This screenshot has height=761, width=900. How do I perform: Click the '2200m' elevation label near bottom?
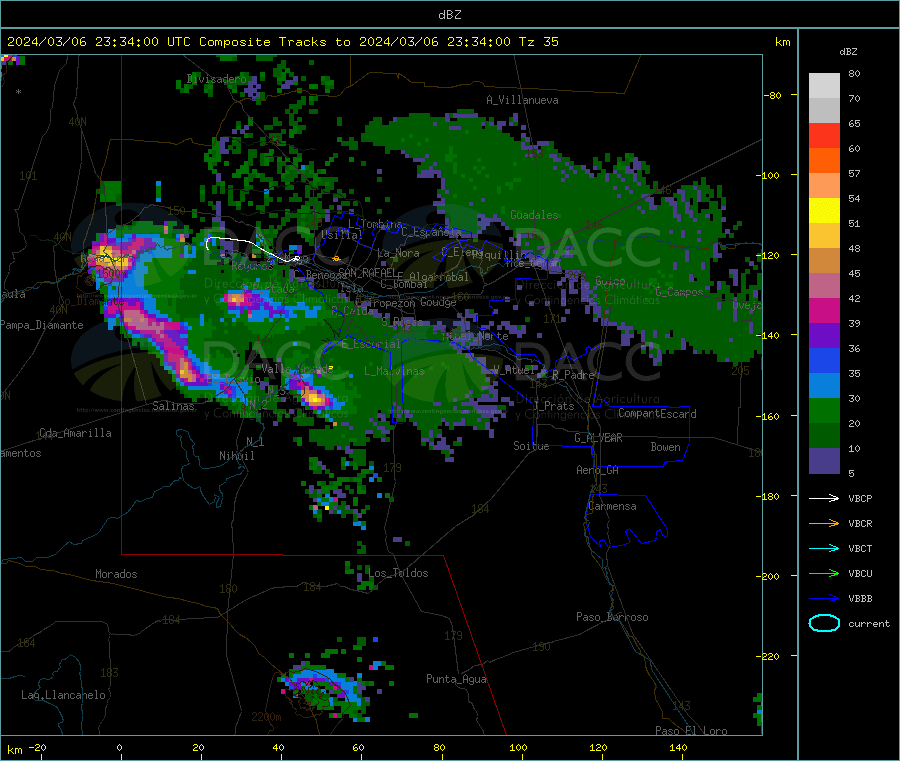coord(266,717)
